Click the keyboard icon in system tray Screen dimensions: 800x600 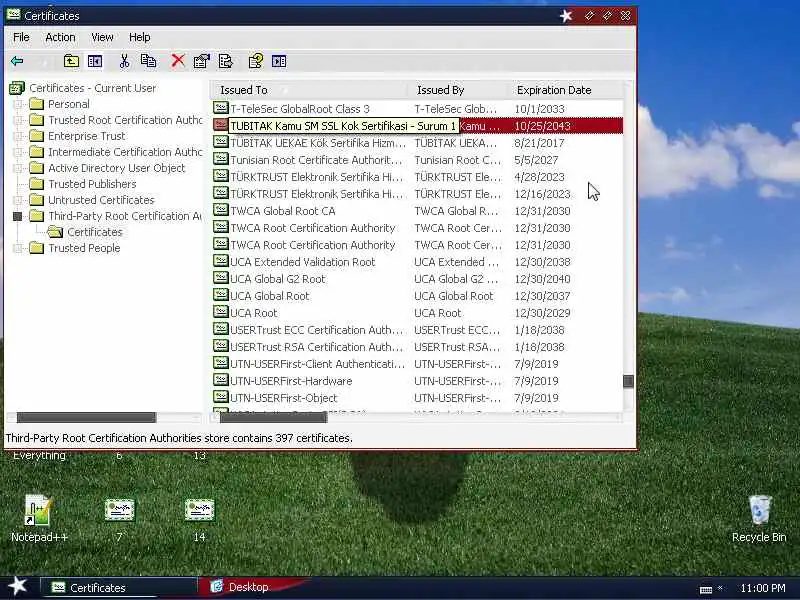[x=706, y=589]
